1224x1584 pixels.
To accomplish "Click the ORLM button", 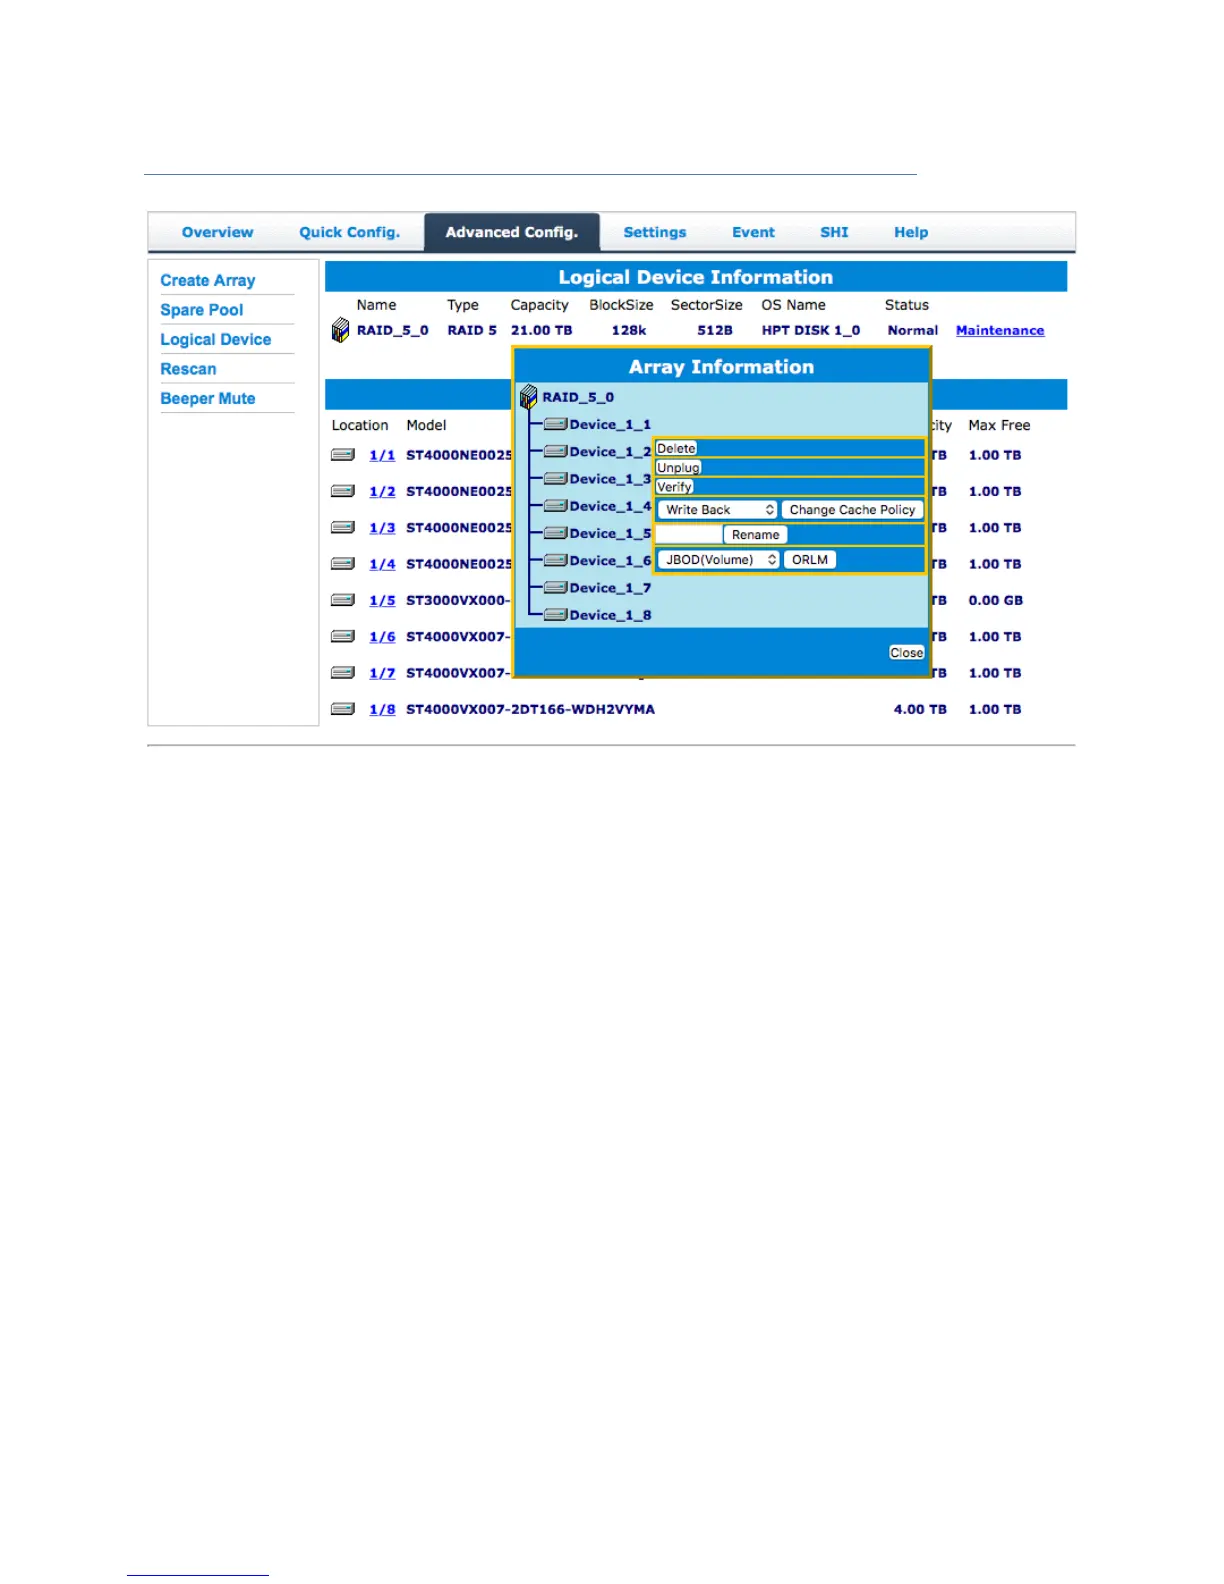I will (x=810, y=560).
